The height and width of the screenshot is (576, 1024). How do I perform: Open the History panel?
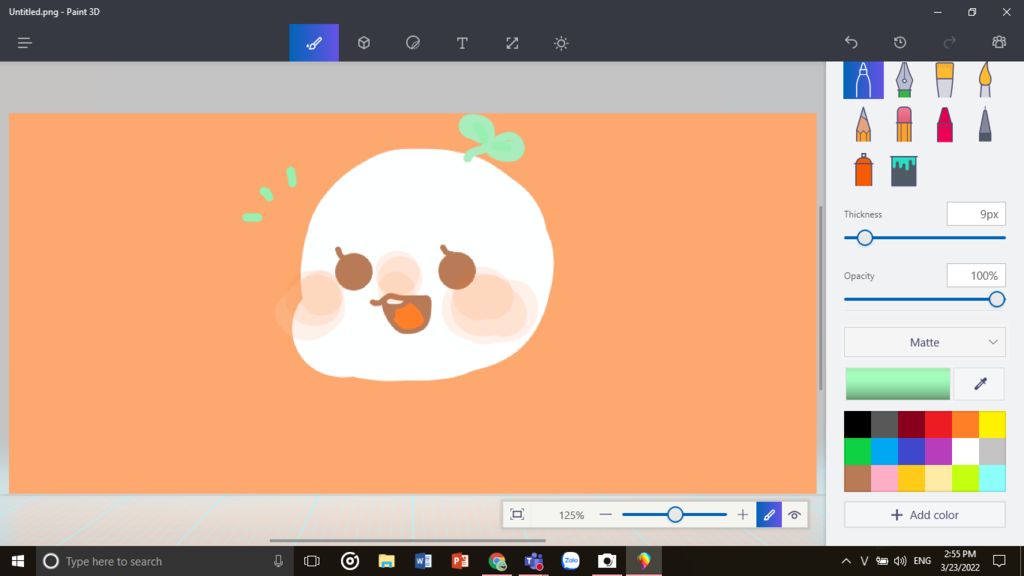[x=900, y=42]
